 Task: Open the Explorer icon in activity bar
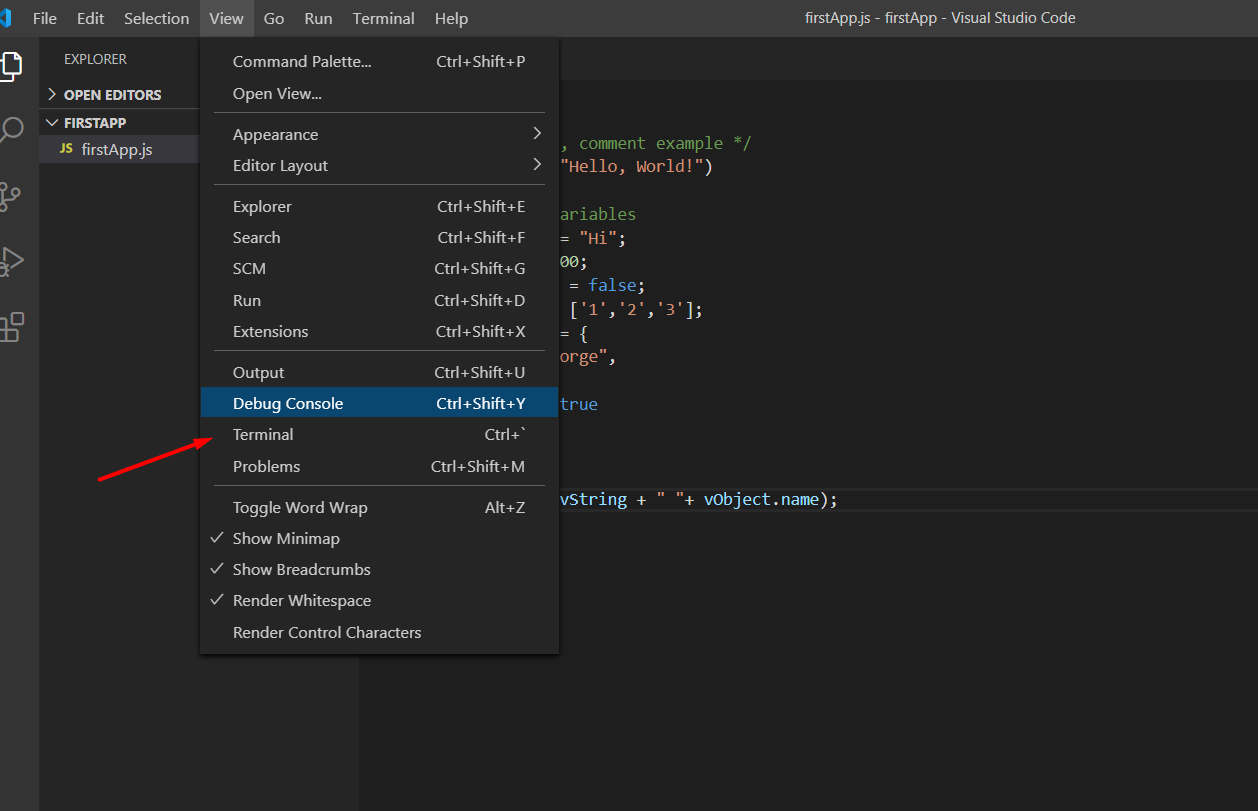pos(11,66)
